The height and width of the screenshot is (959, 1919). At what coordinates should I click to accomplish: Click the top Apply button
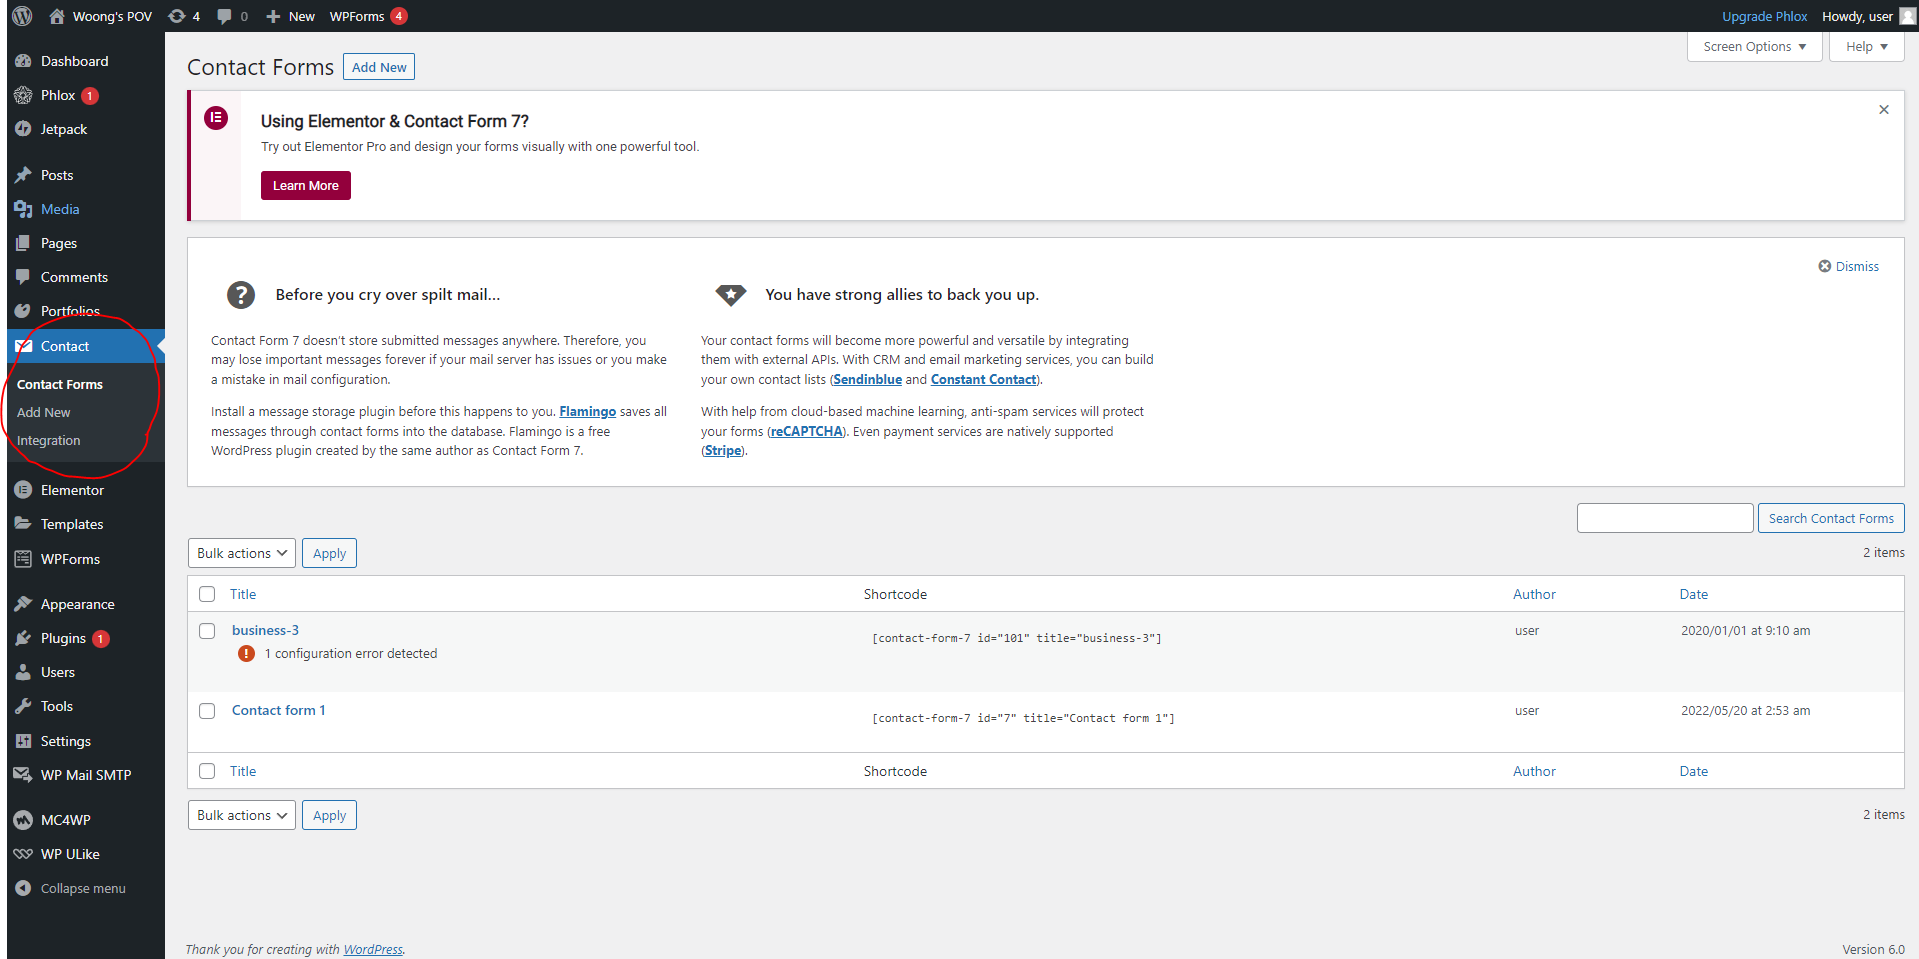click(329, 553)
